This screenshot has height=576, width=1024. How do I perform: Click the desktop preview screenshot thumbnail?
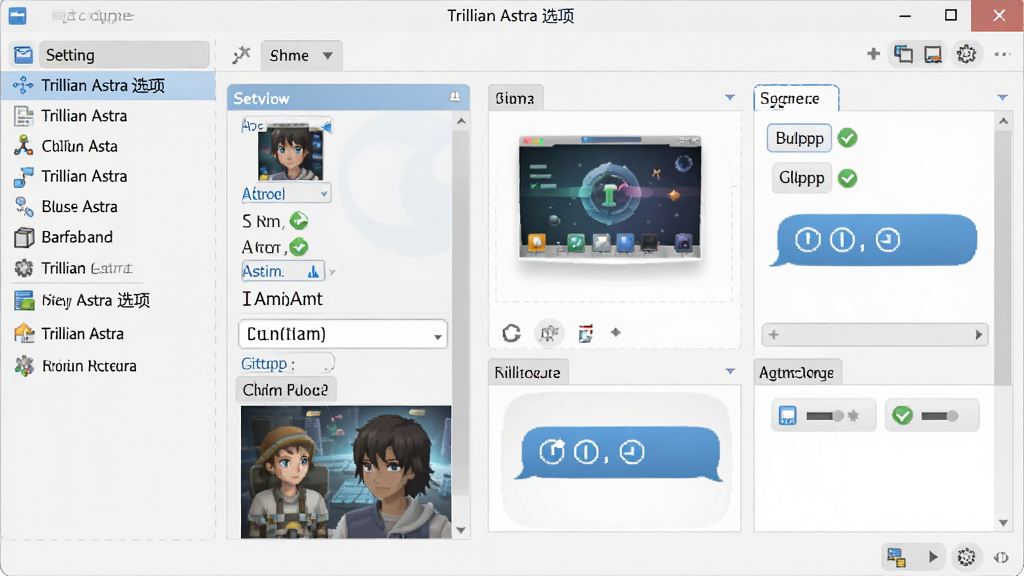pos(610,197)
